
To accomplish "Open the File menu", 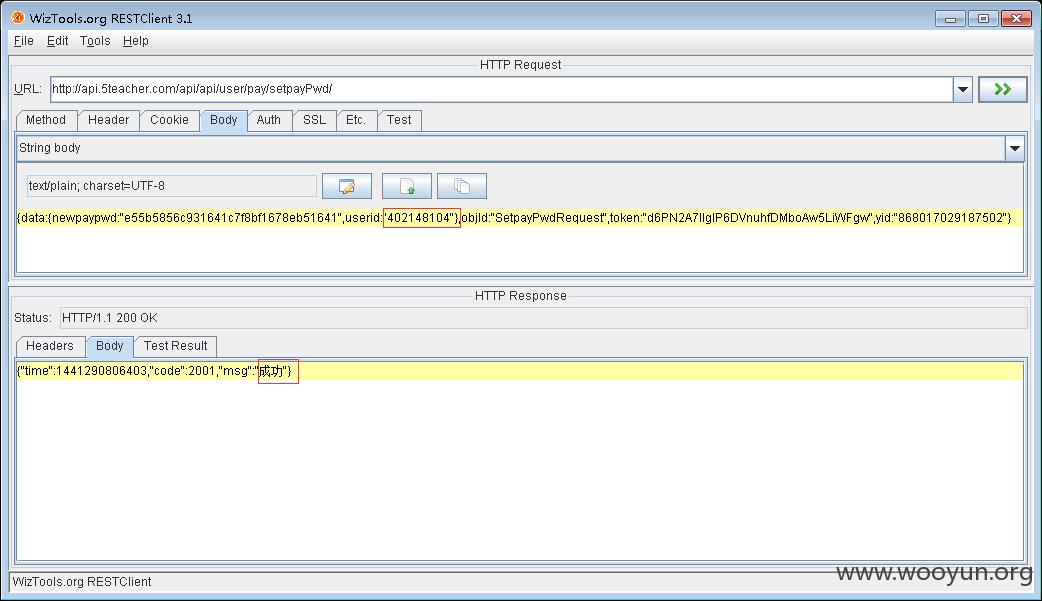I will coord(24,41).
